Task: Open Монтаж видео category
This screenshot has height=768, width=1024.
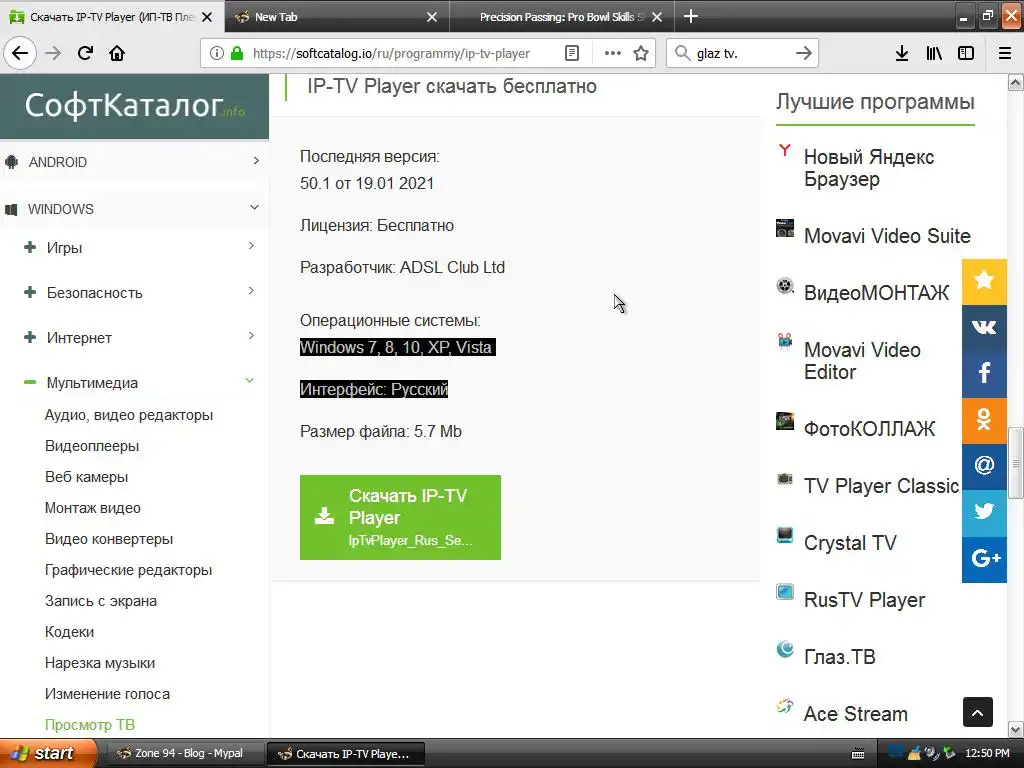Action: coord(93,508)
